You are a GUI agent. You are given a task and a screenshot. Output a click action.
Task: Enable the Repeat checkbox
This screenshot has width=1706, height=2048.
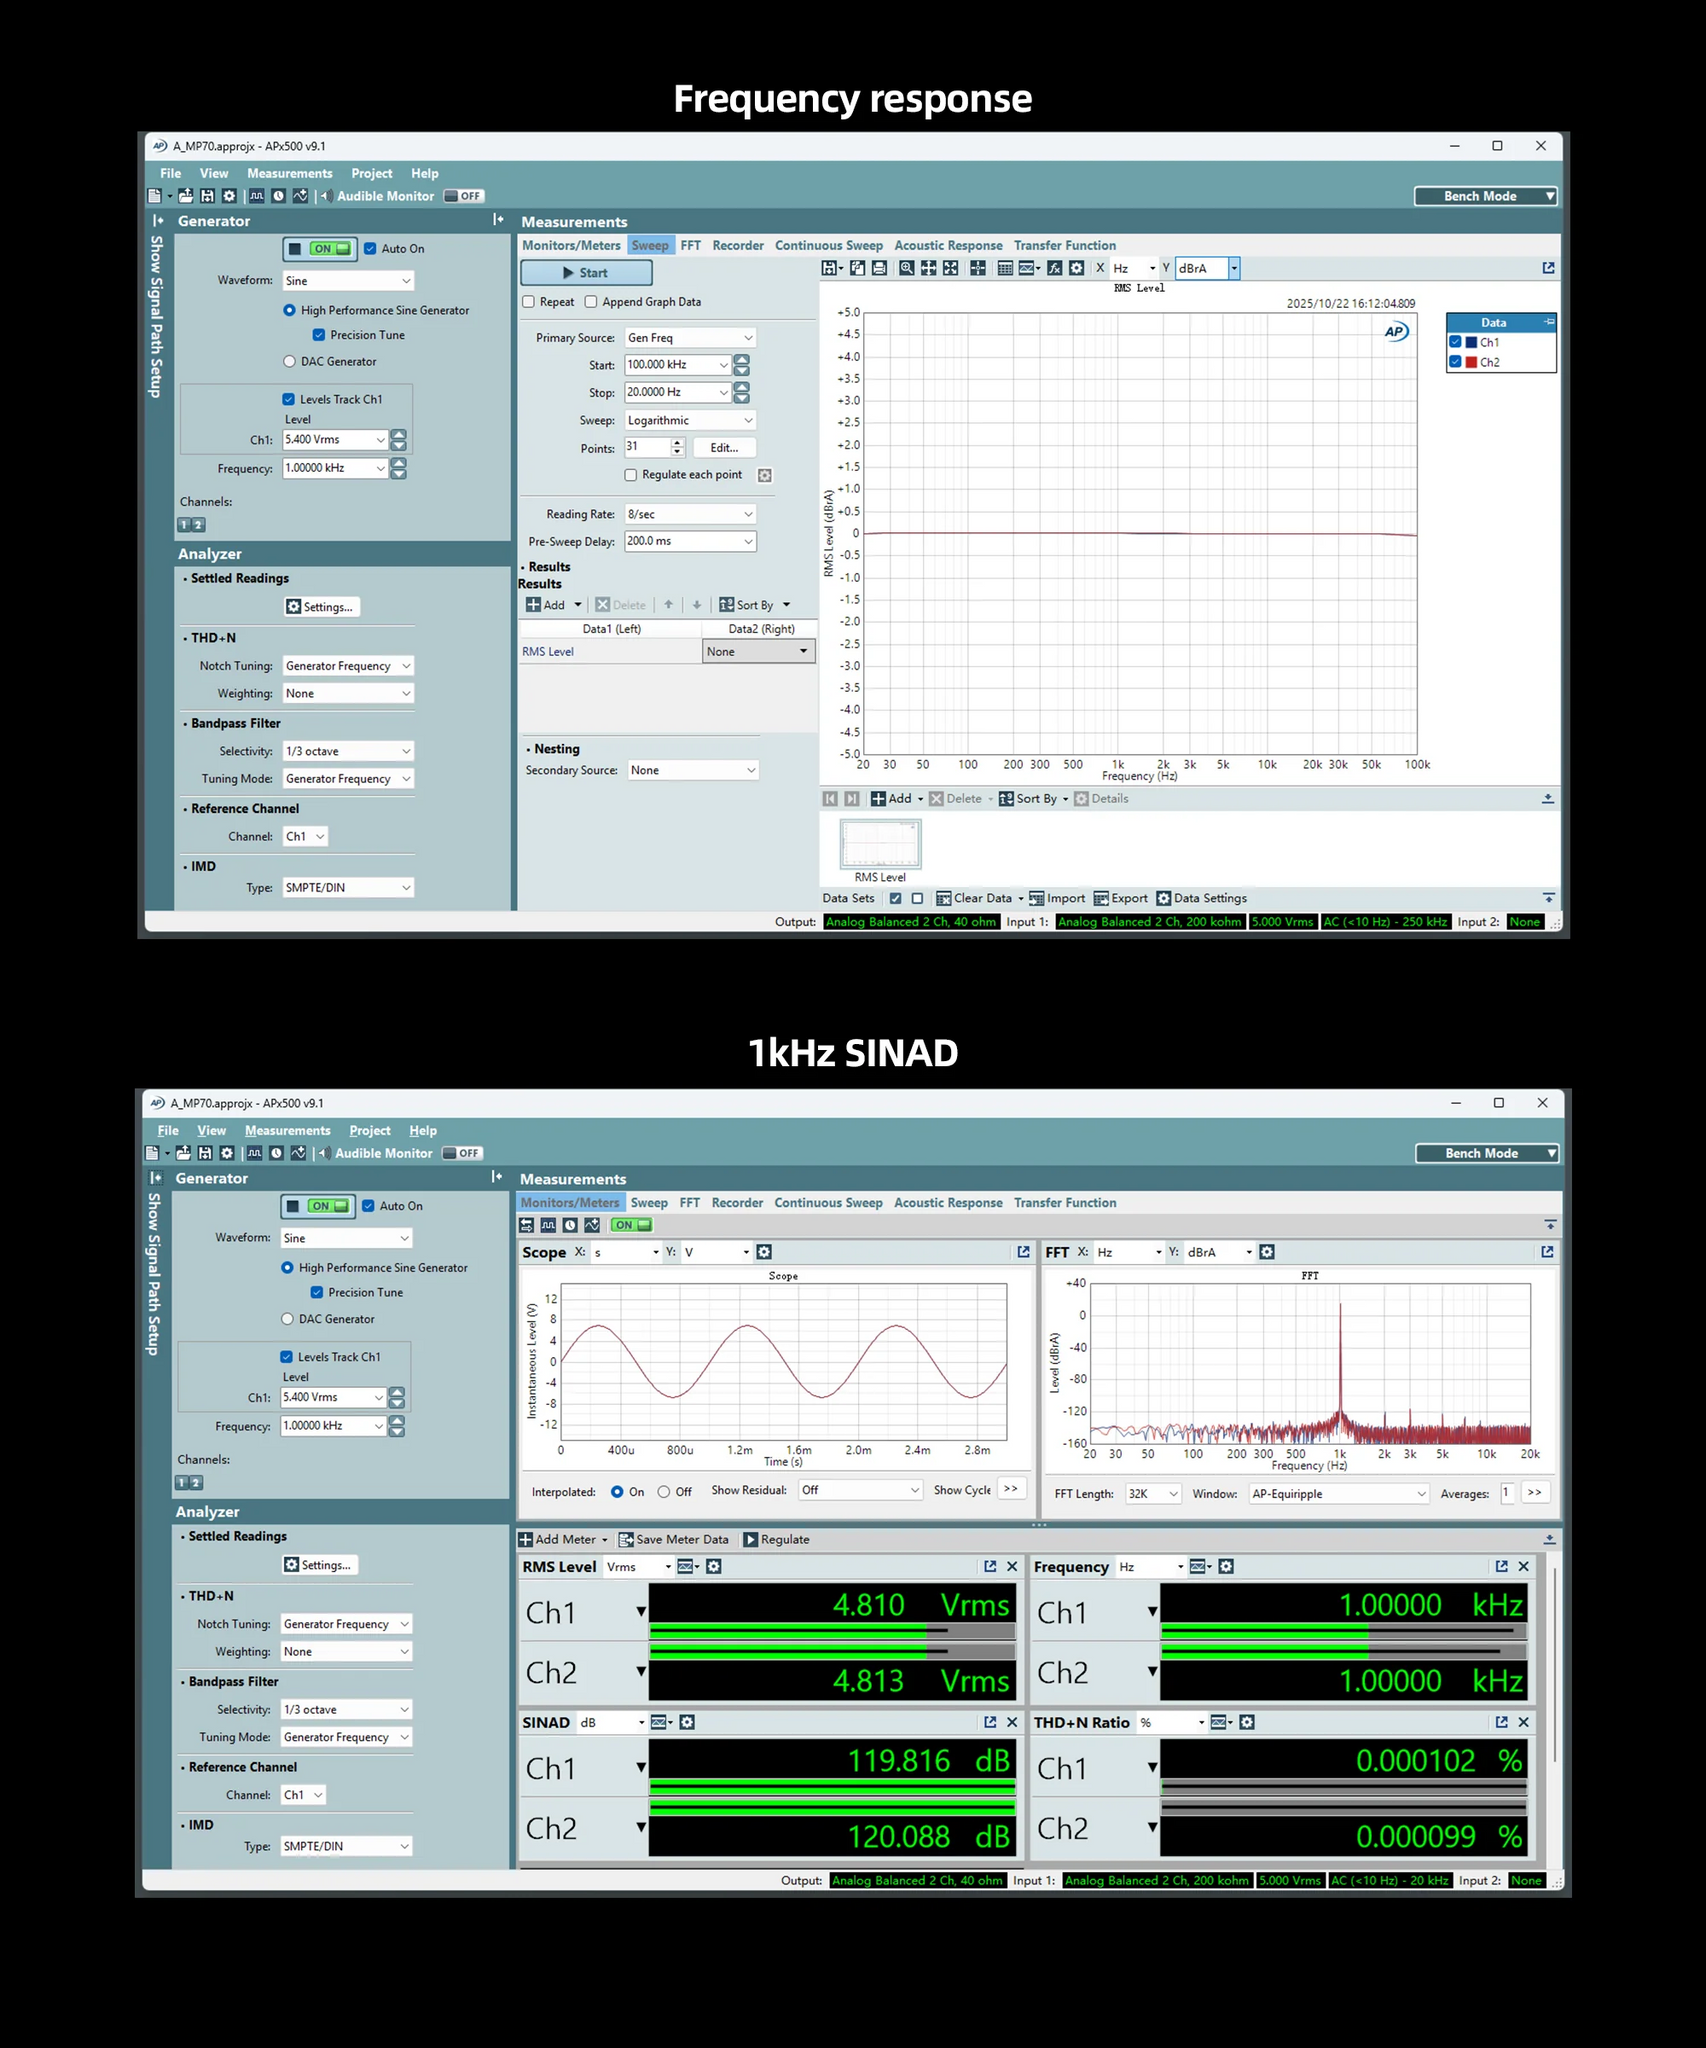(529, 302)
